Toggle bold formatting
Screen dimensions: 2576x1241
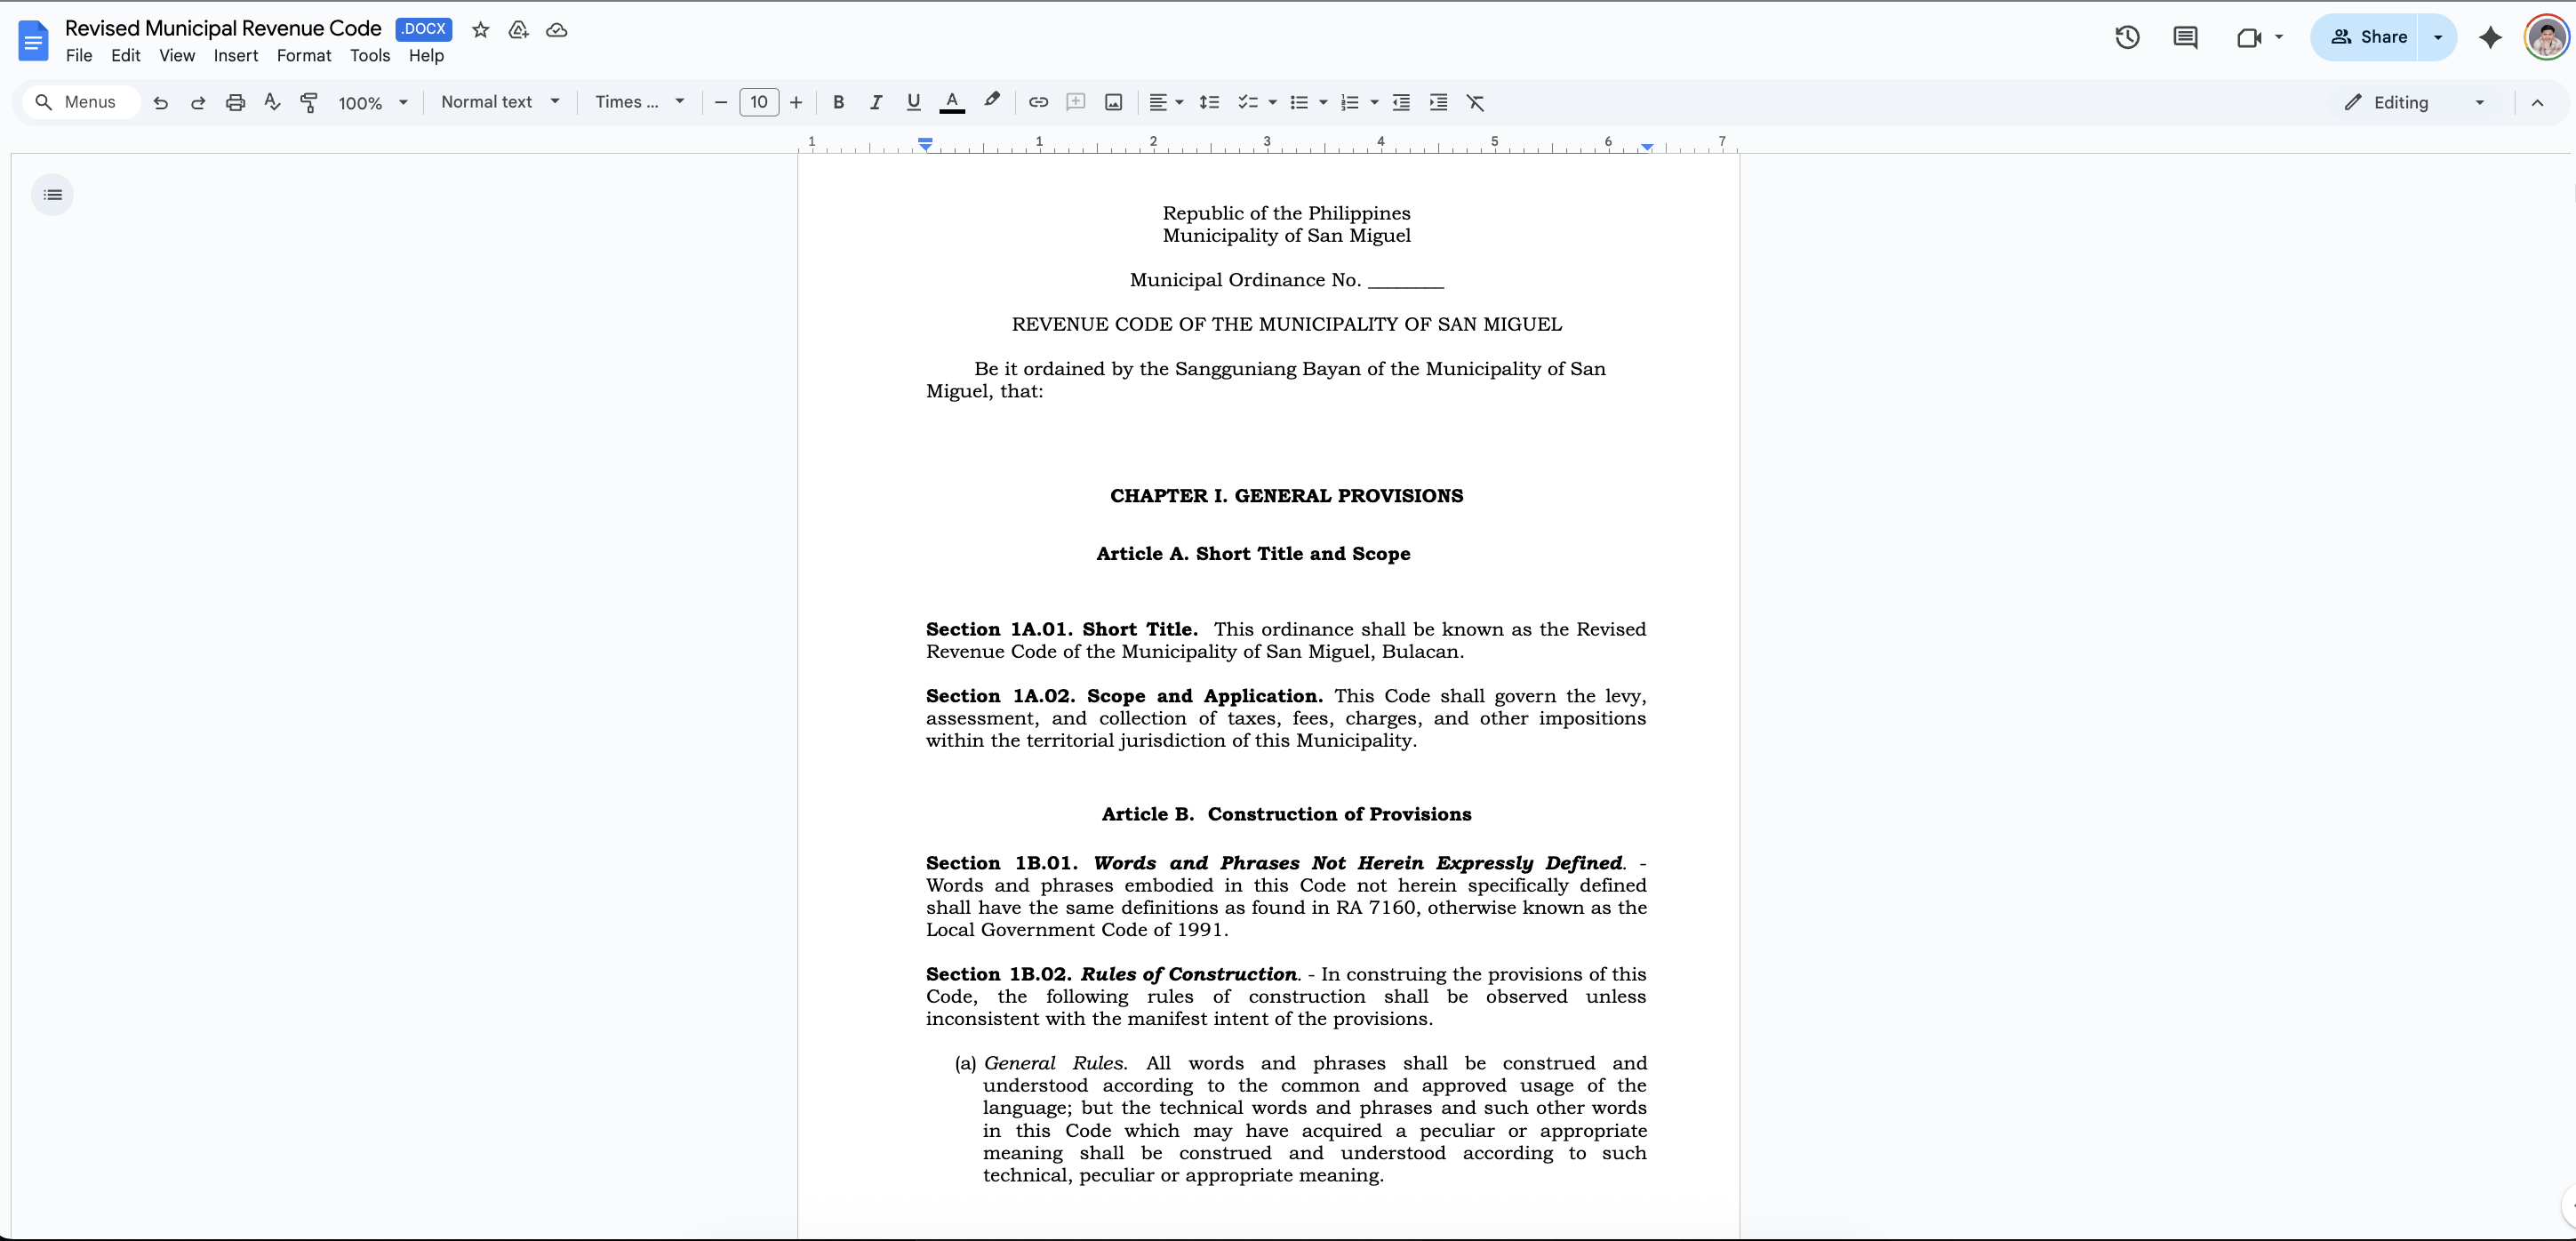click(838, 102)
